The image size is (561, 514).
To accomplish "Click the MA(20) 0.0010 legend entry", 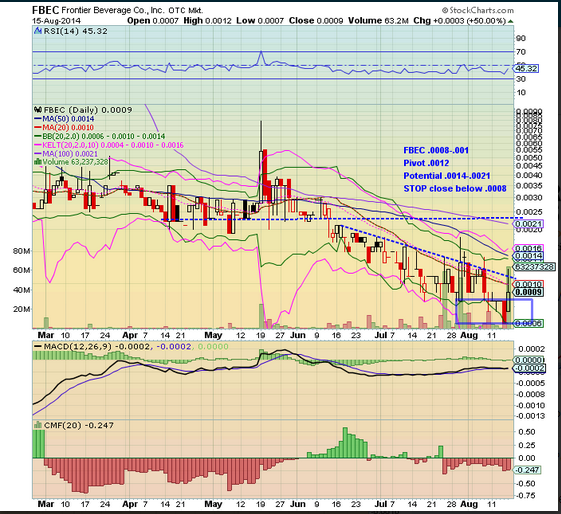I will coord(68,127).
